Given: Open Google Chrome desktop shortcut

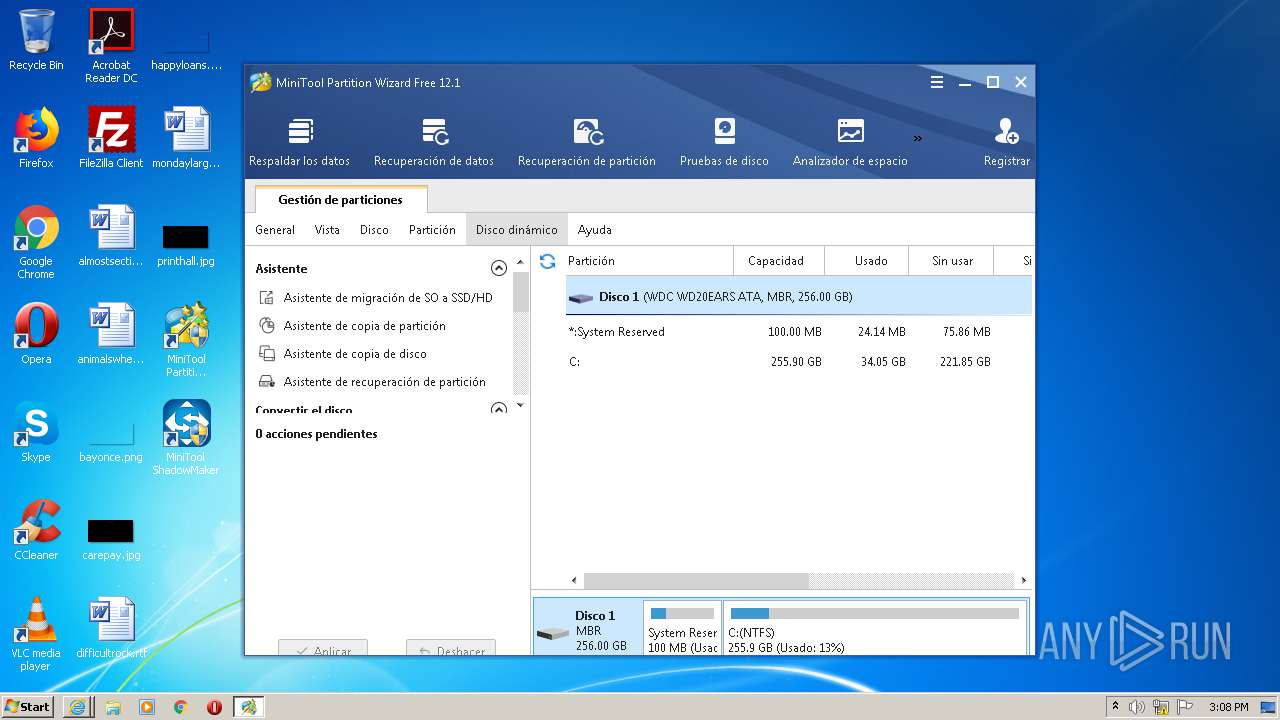Looking at the screenshot, I should (x=36, y=242).
